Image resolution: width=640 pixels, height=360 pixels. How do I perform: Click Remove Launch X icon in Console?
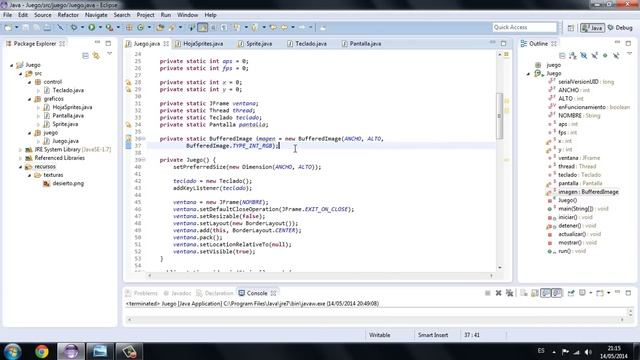coord(498,293)
